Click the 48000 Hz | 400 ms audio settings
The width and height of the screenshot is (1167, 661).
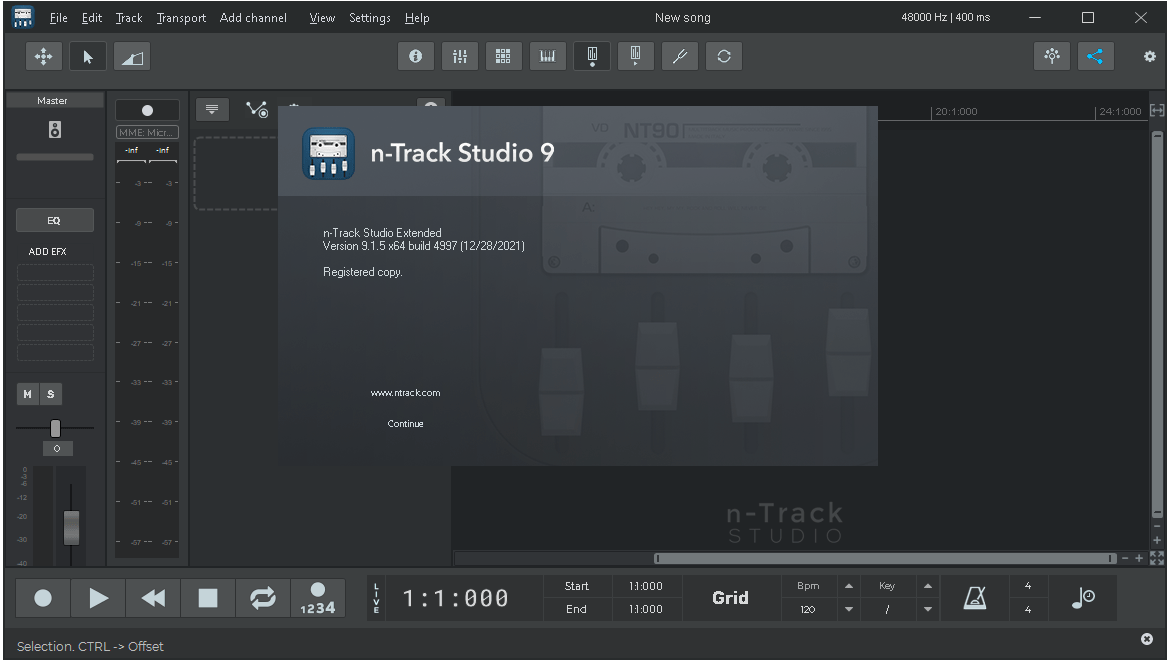(x=945, y=17)
